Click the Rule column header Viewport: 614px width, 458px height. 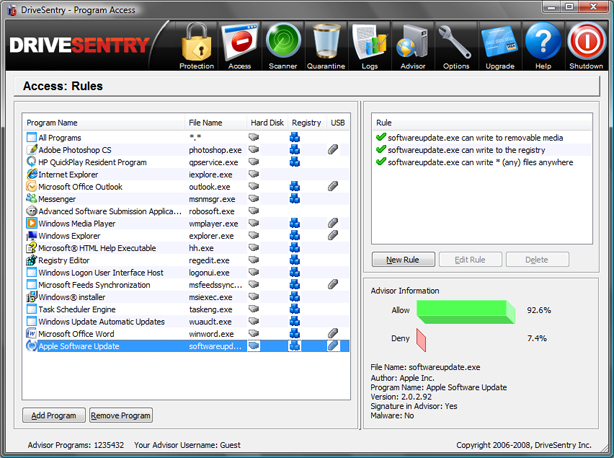coord(482,123)
